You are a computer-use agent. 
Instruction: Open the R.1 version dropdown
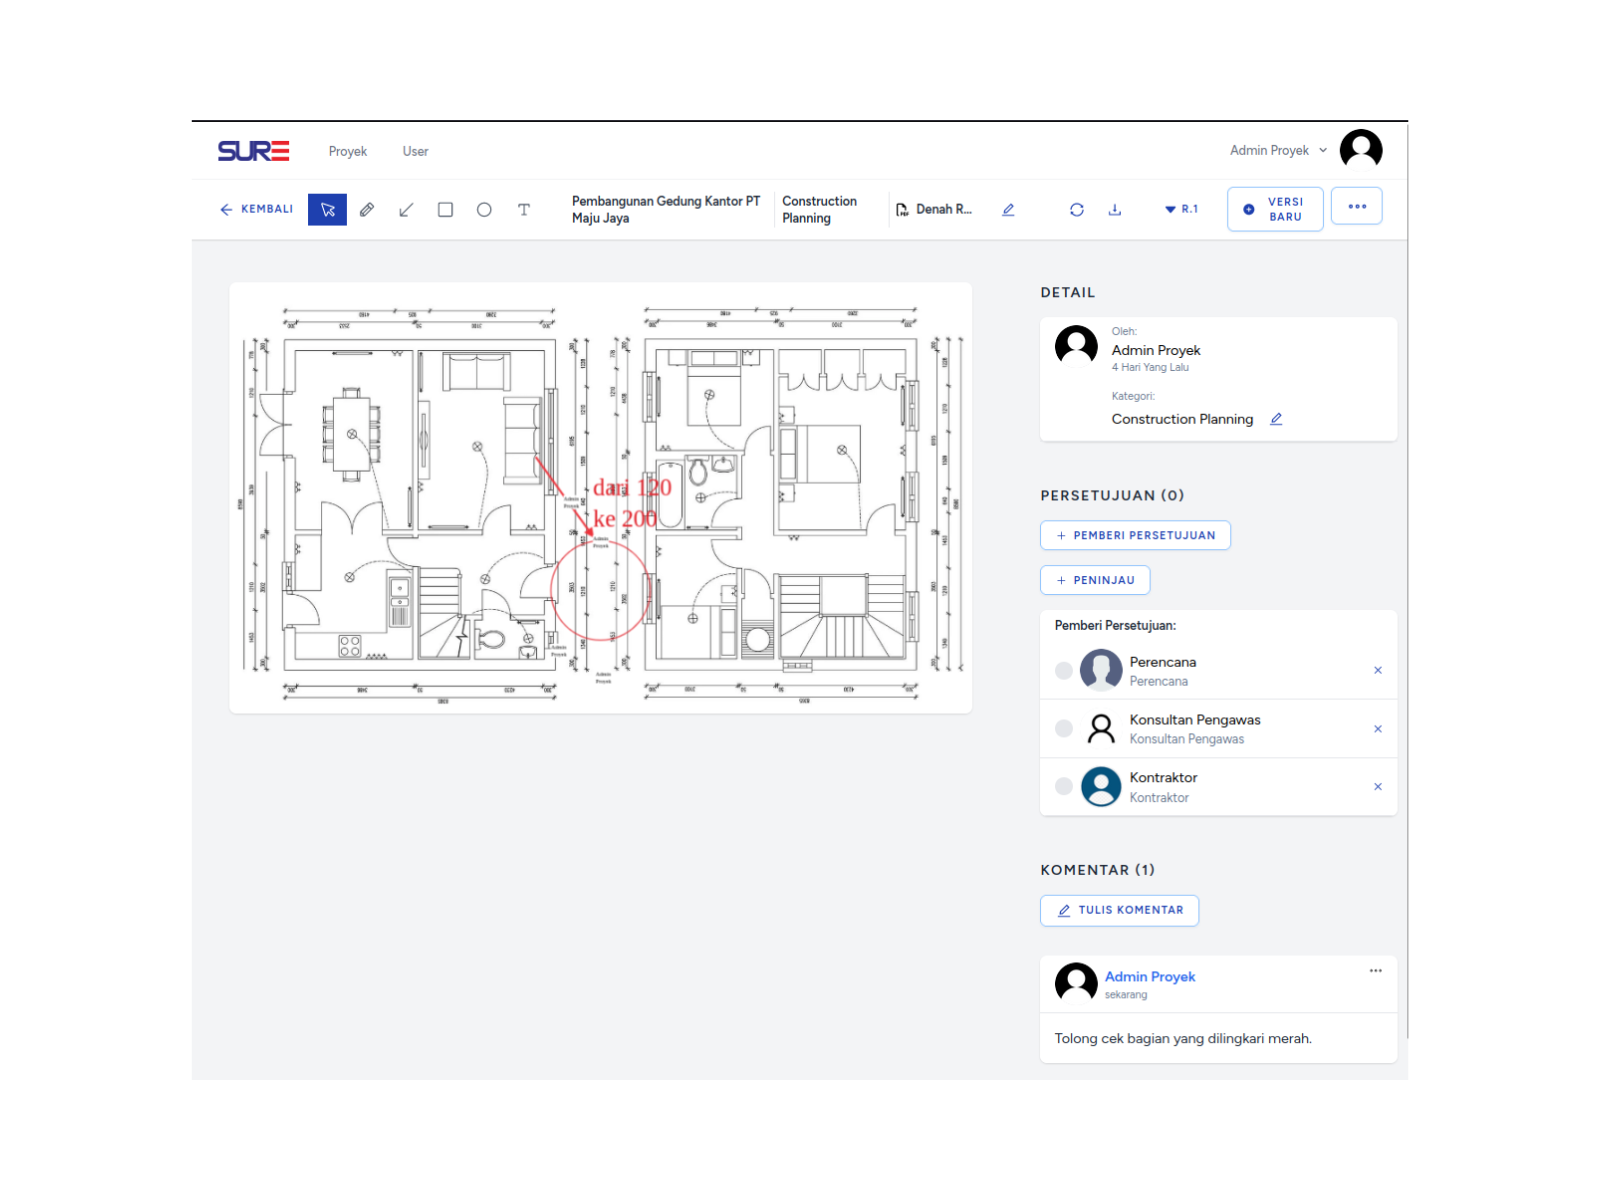[1181, 210]
